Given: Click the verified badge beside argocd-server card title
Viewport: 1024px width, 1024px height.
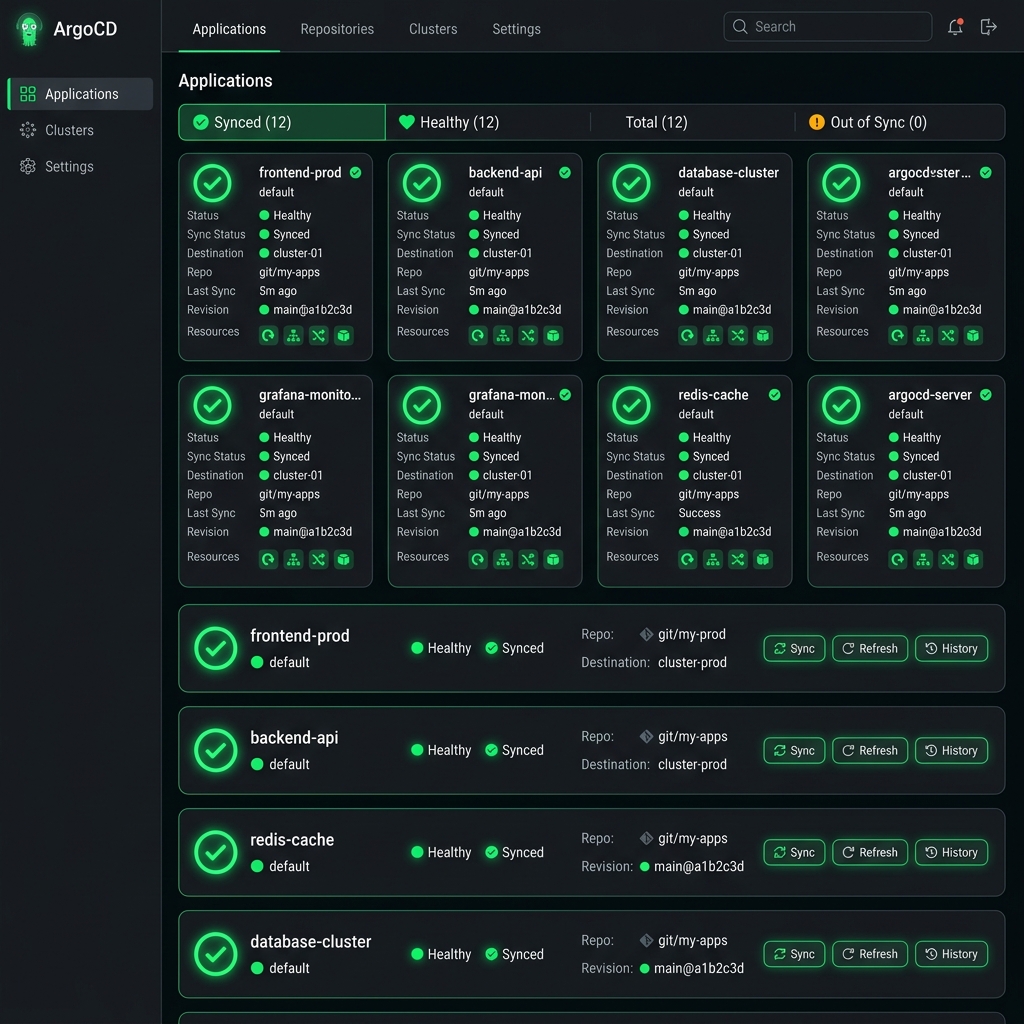Looking at the screenshot, I should pyautogui.click(x=986, y=394).
